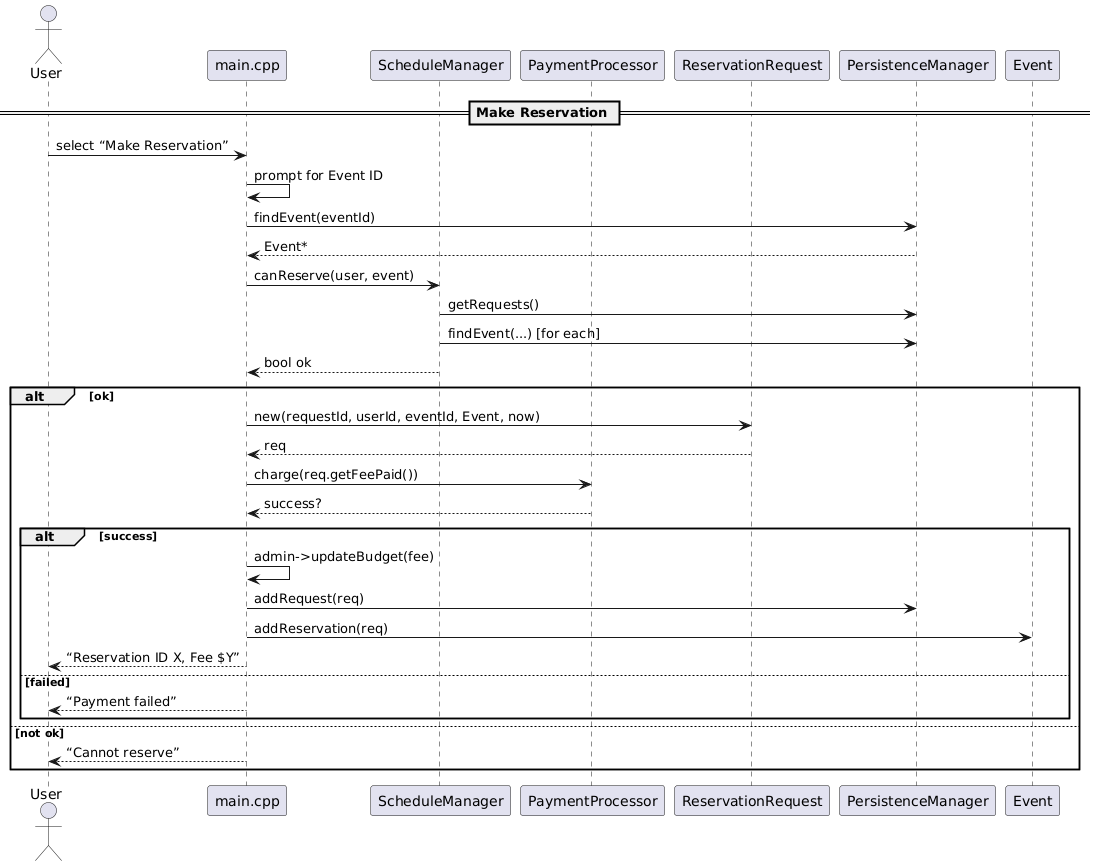
Task: Select the ScheduleManager participant box in footer row
Action: click(x=440, y=800)
